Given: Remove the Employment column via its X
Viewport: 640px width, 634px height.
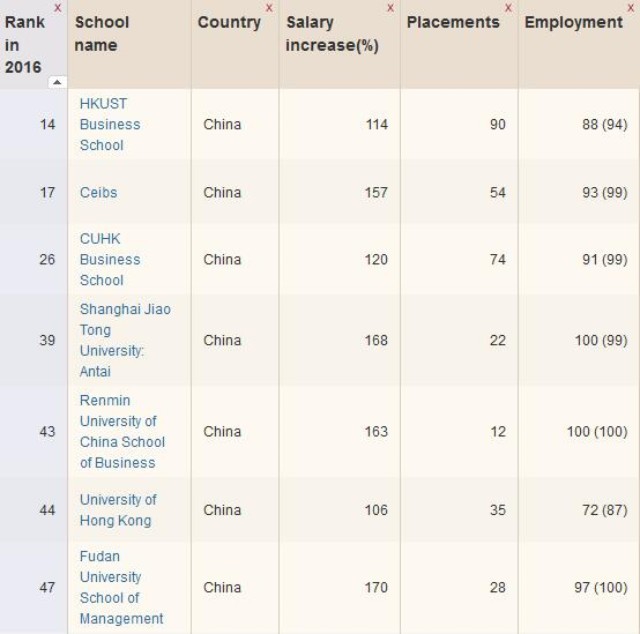Looking at the screenshot, I should click(631, 8).
